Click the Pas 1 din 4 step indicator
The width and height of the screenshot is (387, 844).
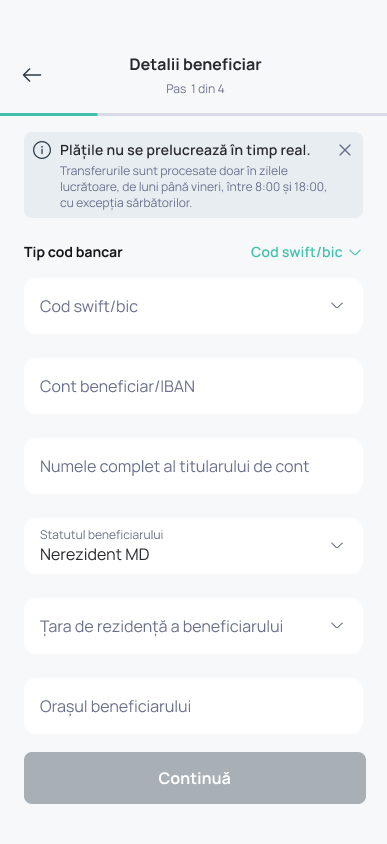195,89
